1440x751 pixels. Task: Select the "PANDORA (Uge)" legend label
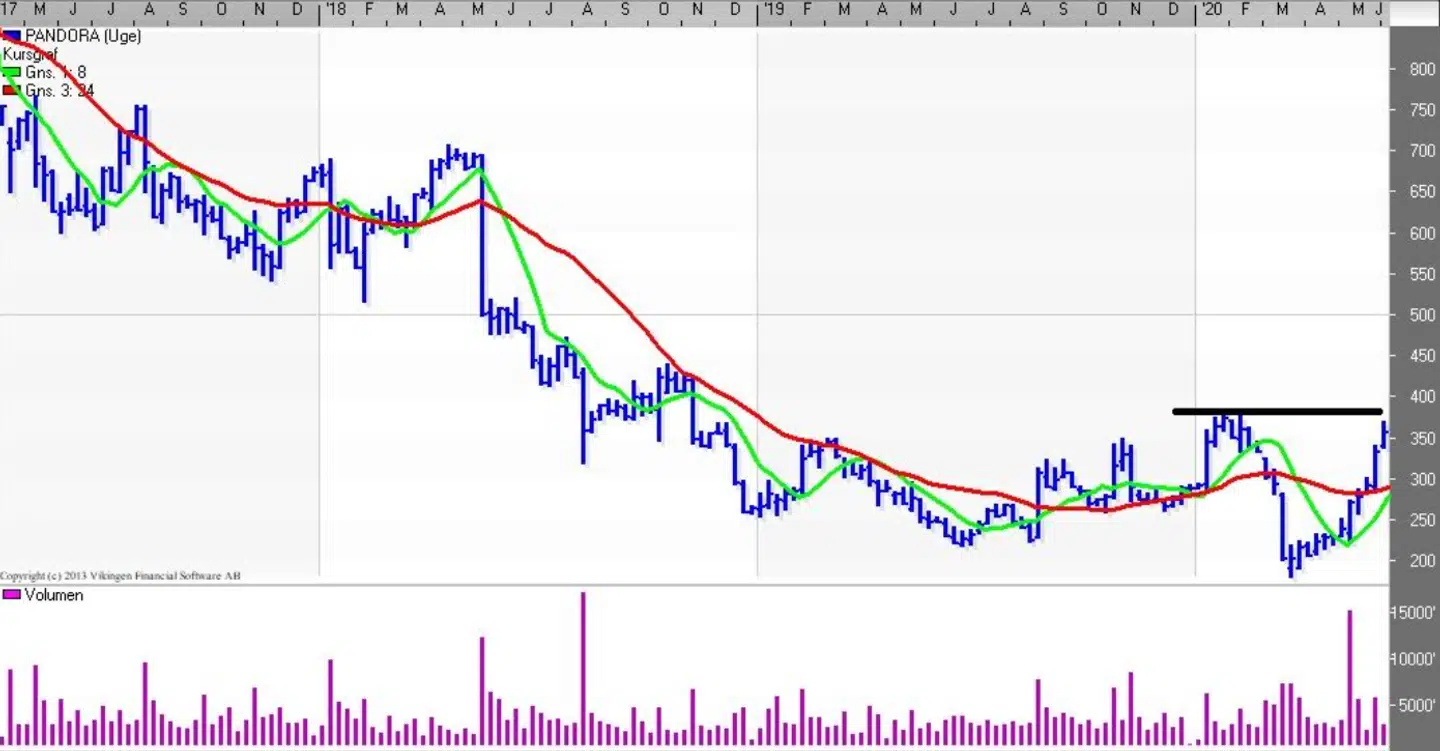click(83, 36)
